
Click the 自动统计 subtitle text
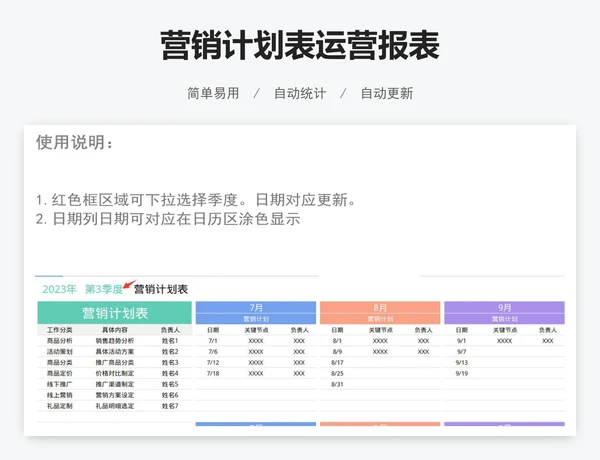pyautogui.click(x=300, y=93)
